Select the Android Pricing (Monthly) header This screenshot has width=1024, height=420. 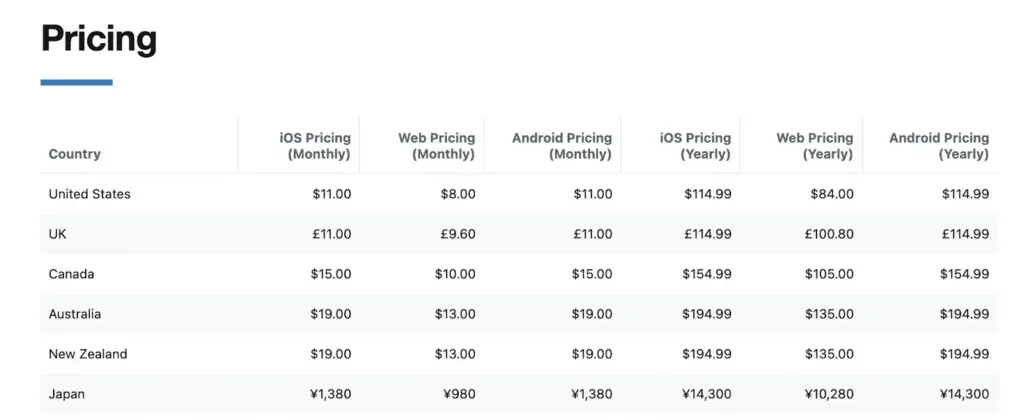561,146
